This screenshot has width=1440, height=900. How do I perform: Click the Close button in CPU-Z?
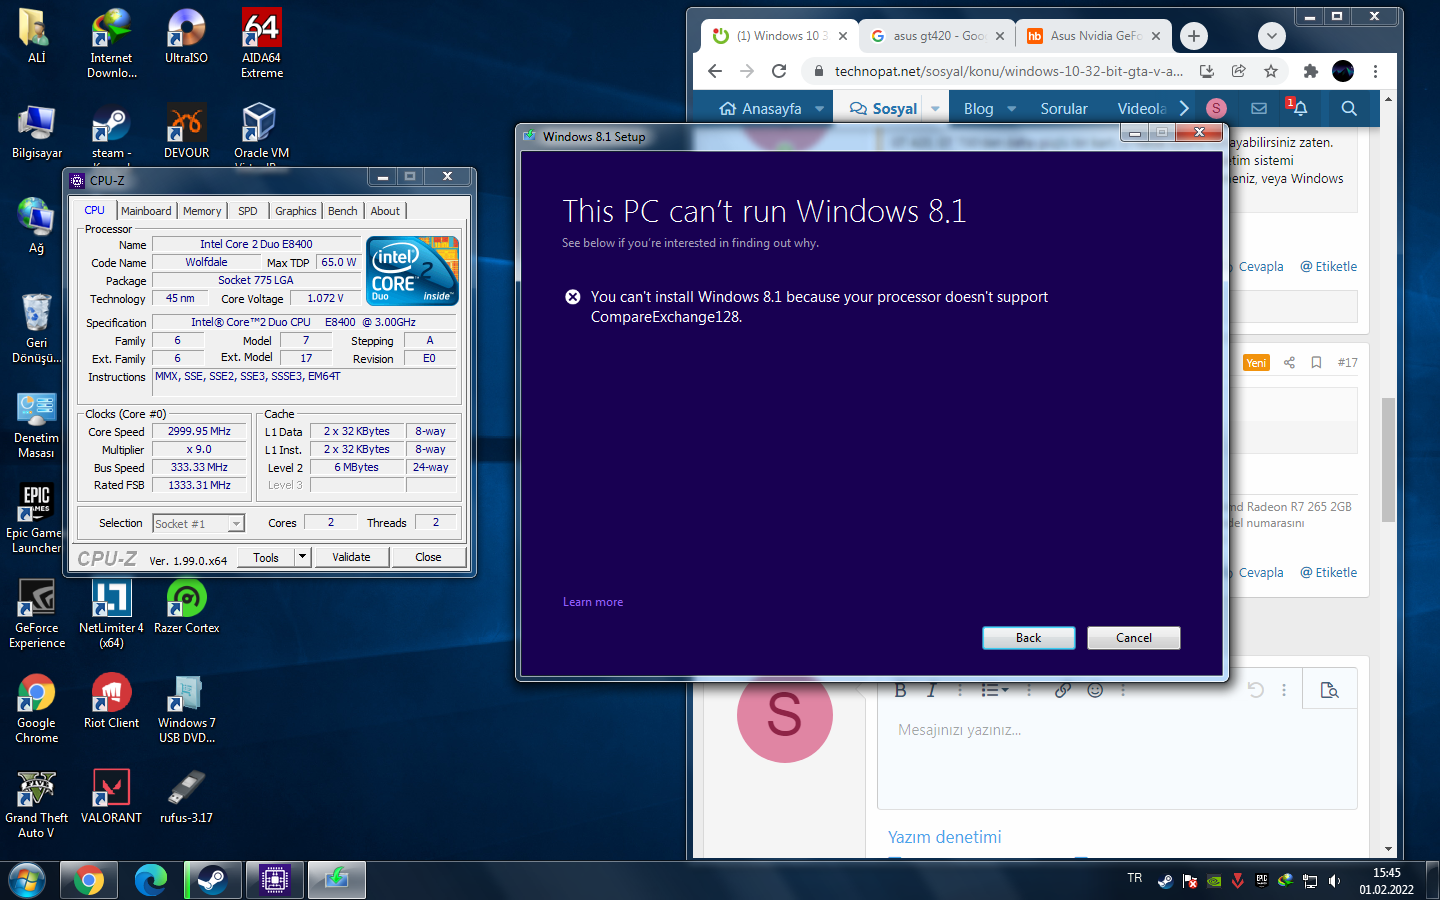[x=428, y=557]
